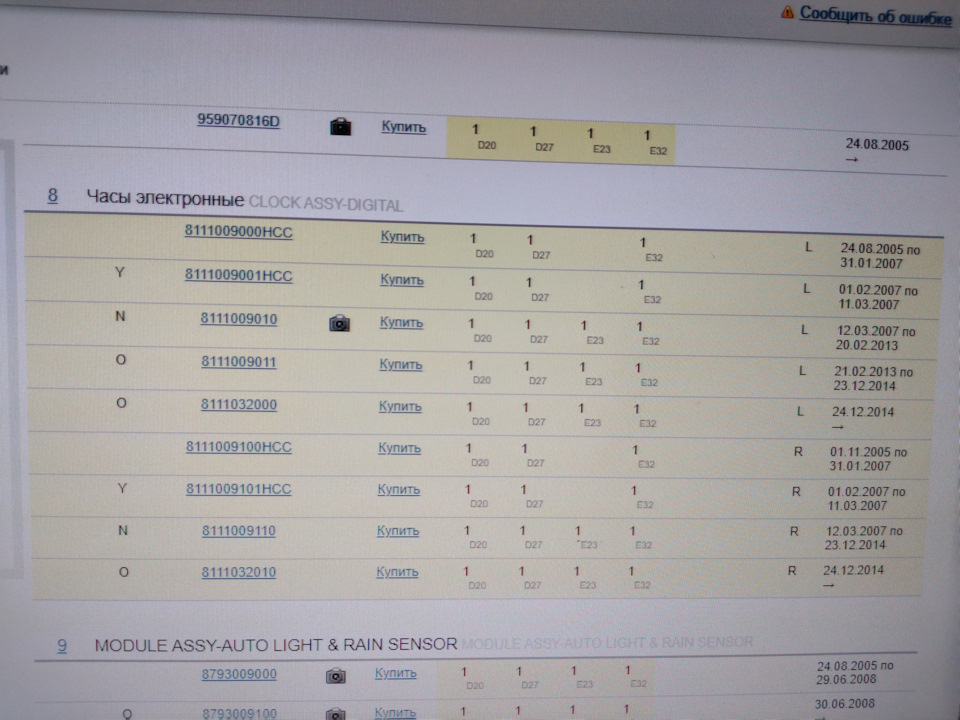Open part number 8111009100HCC
The height and width of the screenshot is (720, 960).
pyautogui.click(x=239, y=447)
